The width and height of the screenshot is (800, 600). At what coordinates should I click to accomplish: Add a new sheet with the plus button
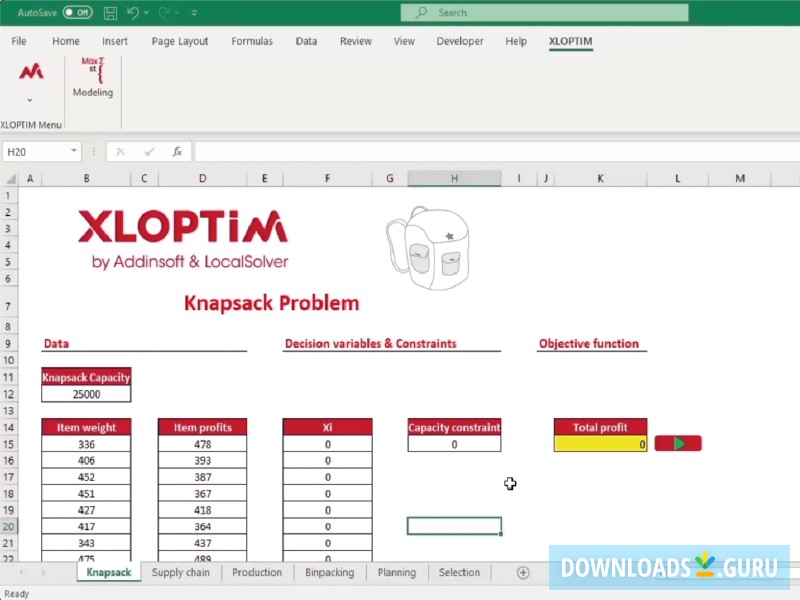point(522,572)
